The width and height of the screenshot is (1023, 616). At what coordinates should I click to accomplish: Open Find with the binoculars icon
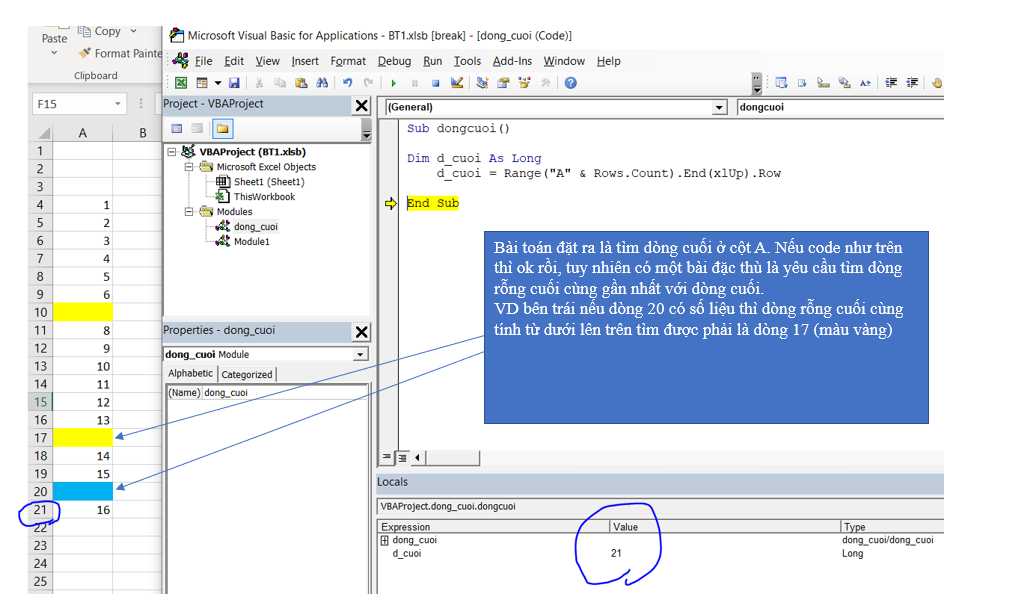(x=322, y=83)
